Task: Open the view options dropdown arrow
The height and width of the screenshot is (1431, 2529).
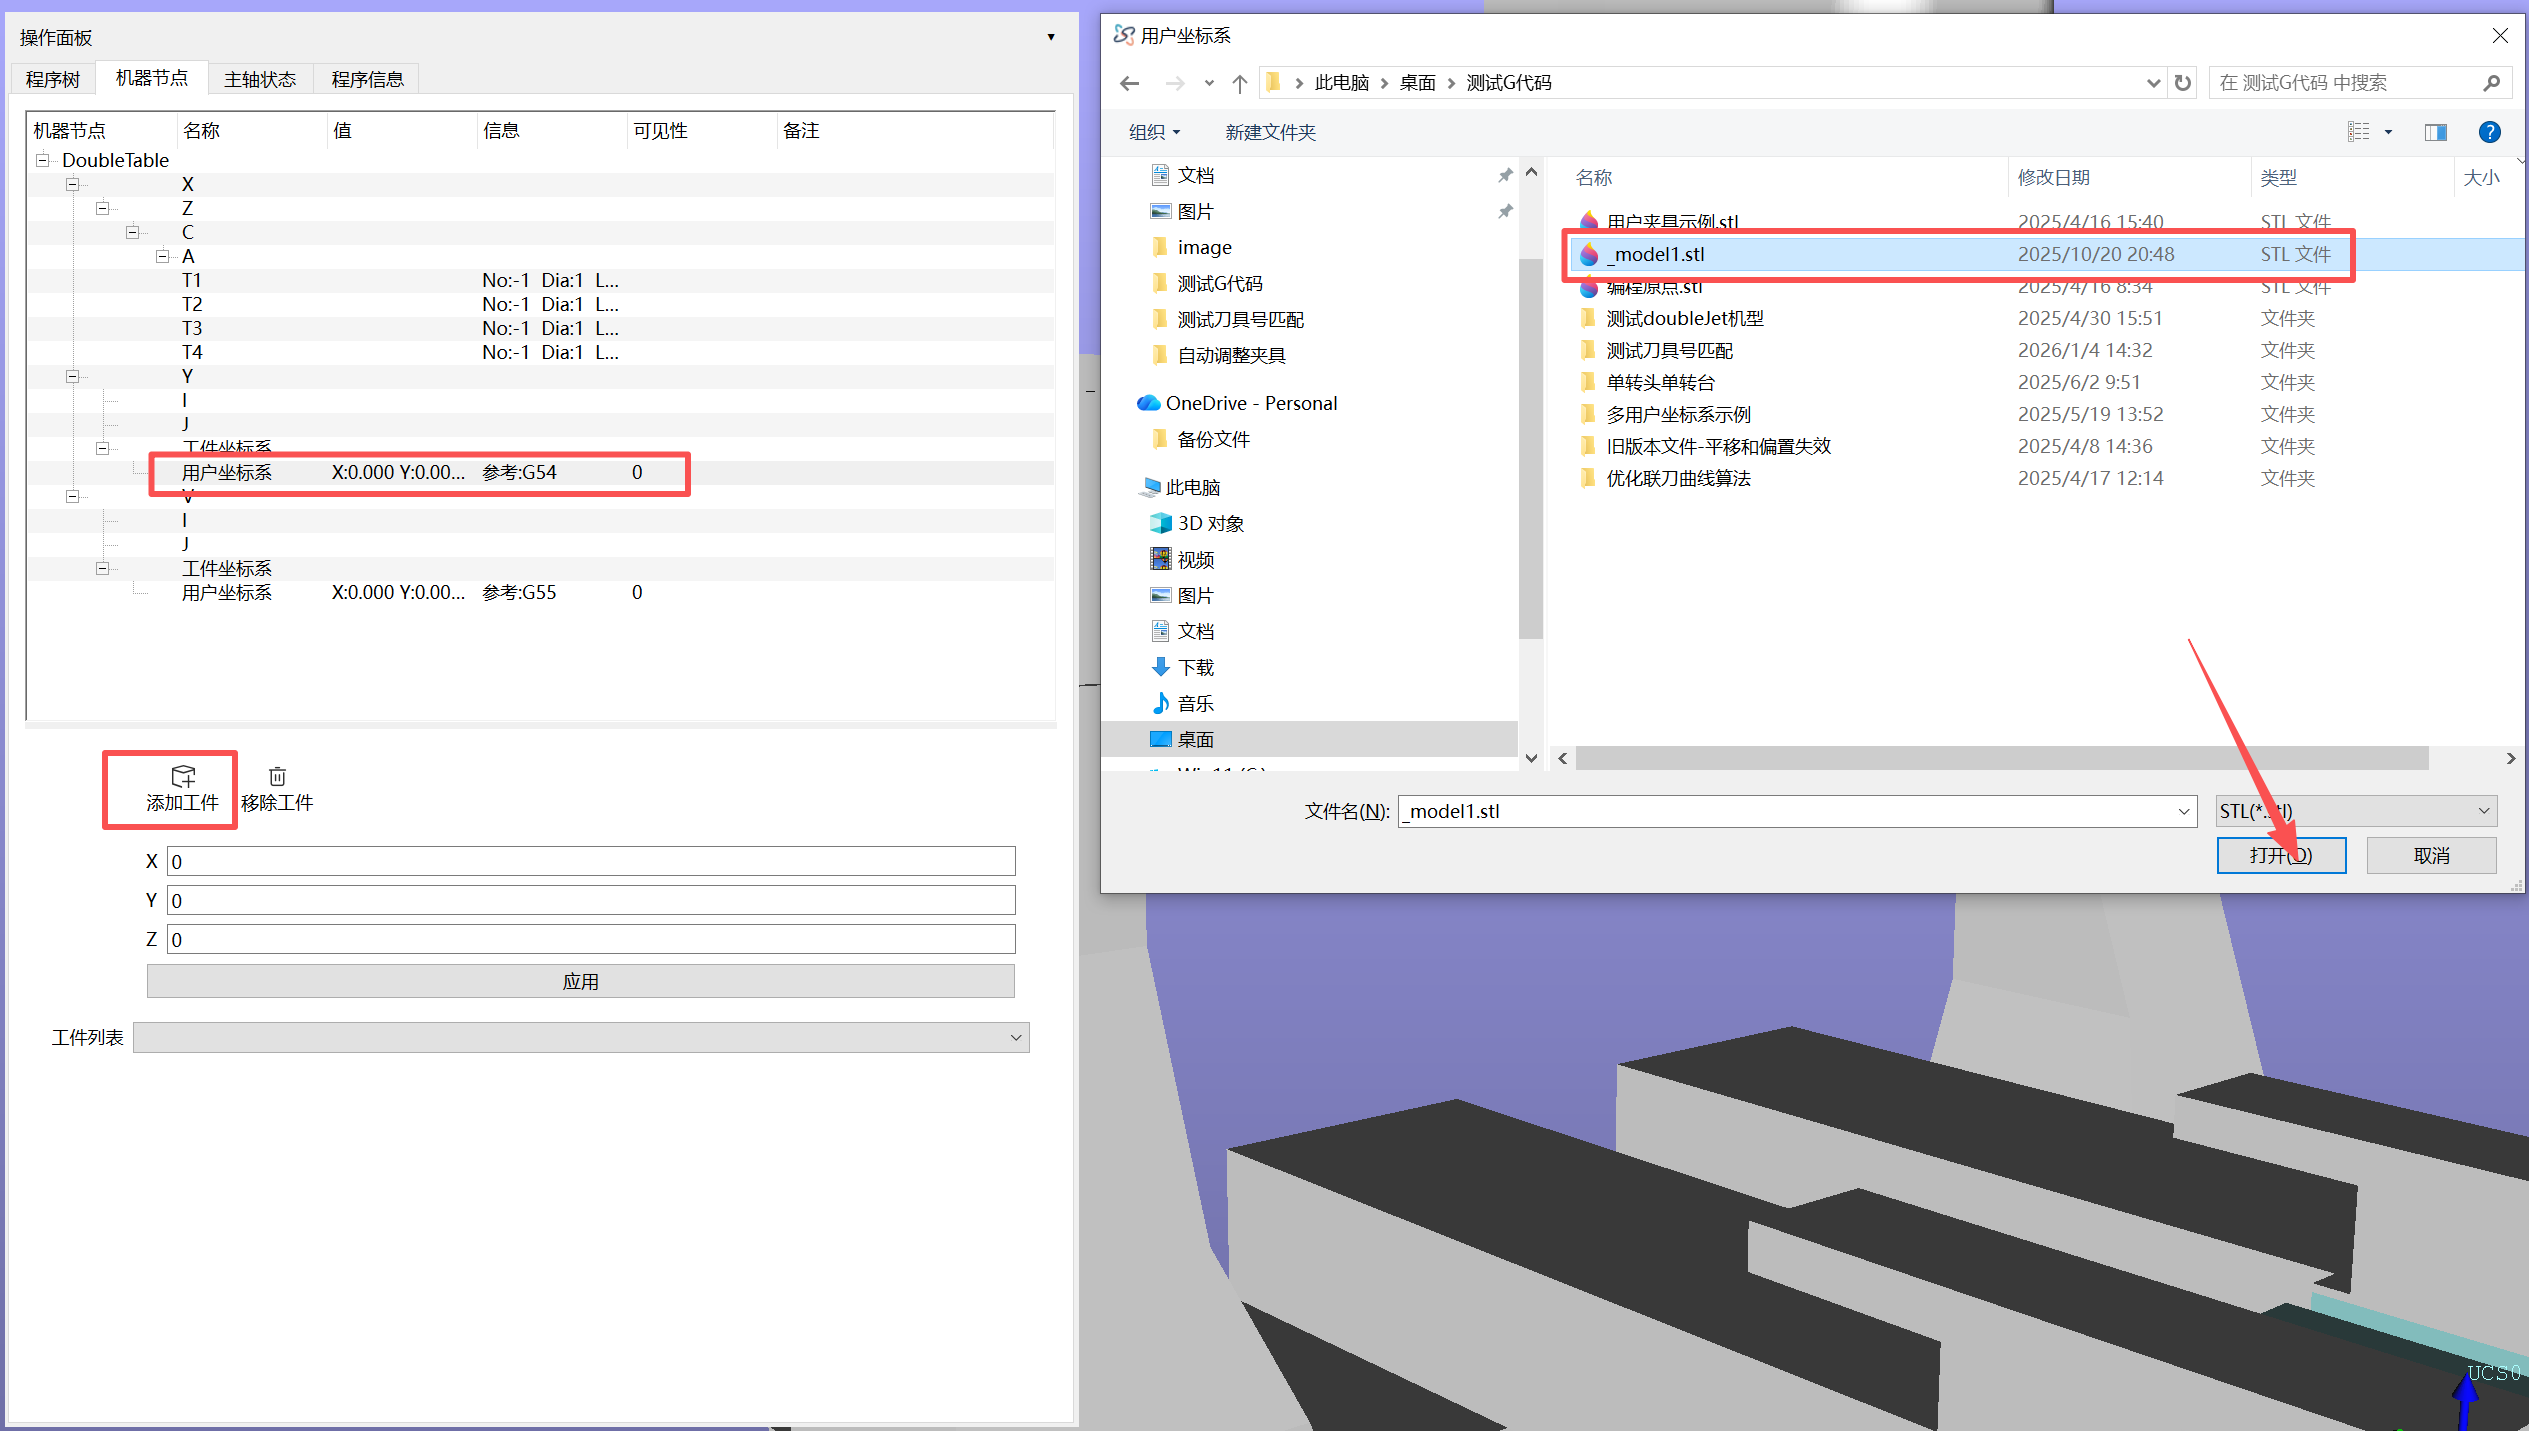Action: click(x=2388, y=132)
